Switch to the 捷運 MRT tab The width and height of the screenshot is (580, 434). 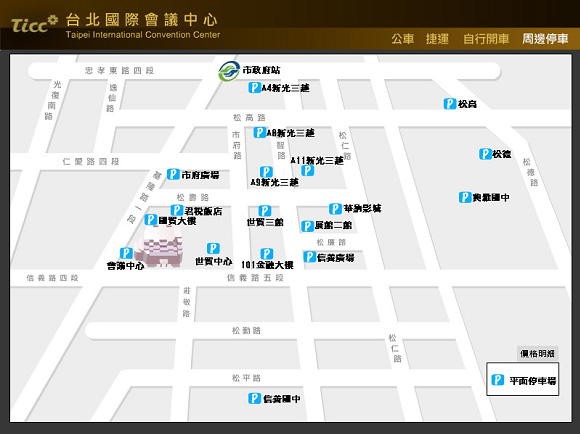(x=437, y=38)
